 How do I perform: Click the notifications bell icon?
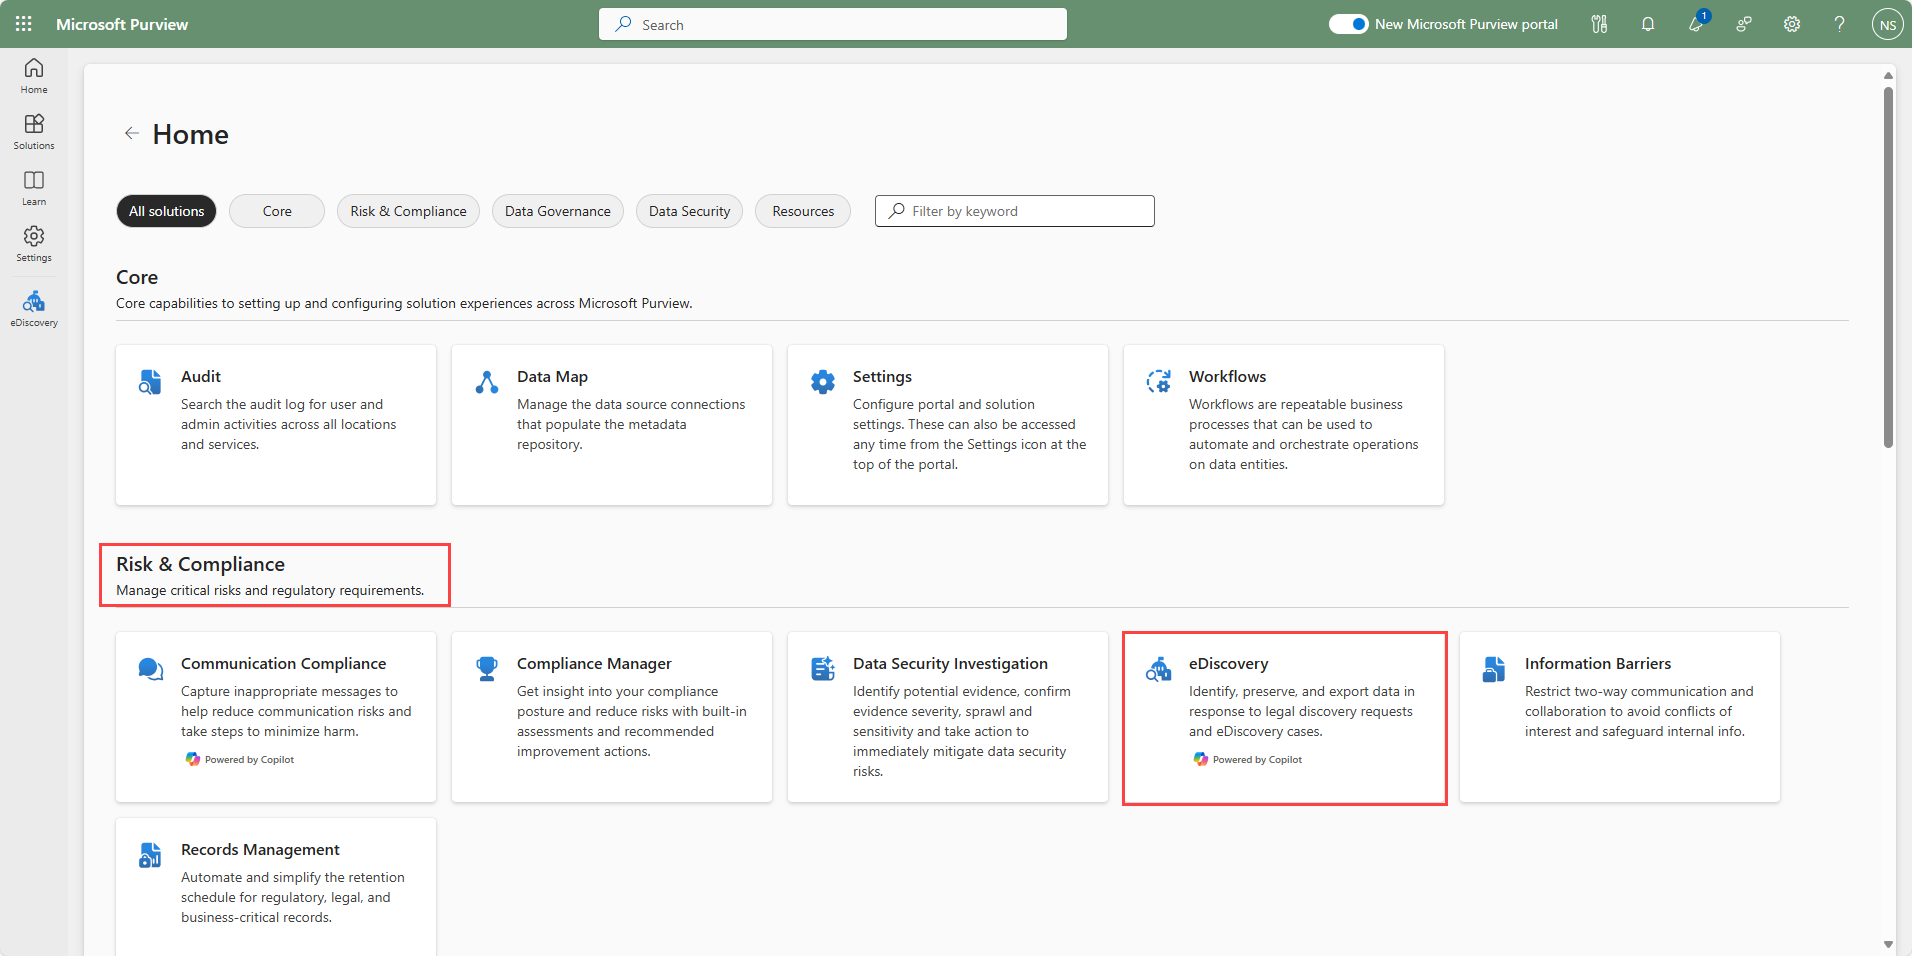[x=1647, y=24]
